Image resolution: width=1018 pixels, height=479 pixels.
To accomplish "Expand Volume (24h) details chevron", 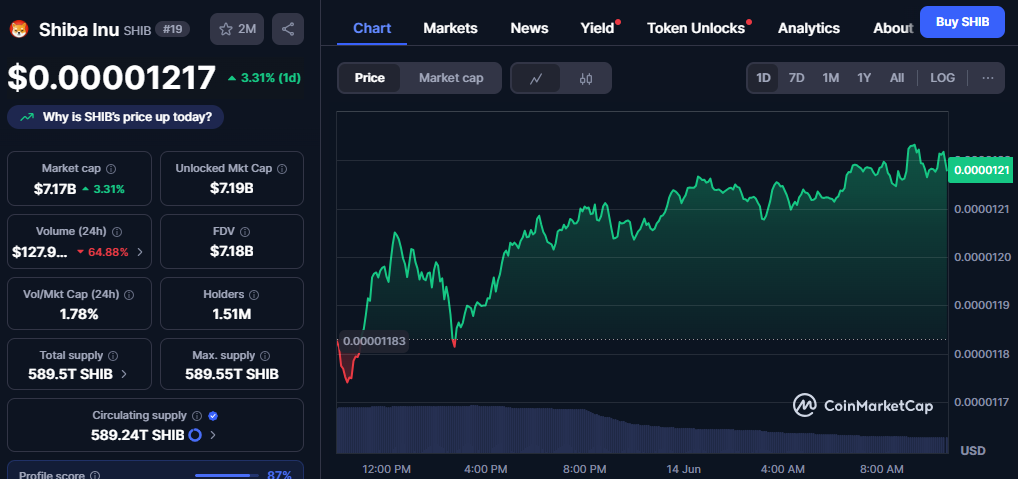I will pyautogui.click(x=140, y=252).
